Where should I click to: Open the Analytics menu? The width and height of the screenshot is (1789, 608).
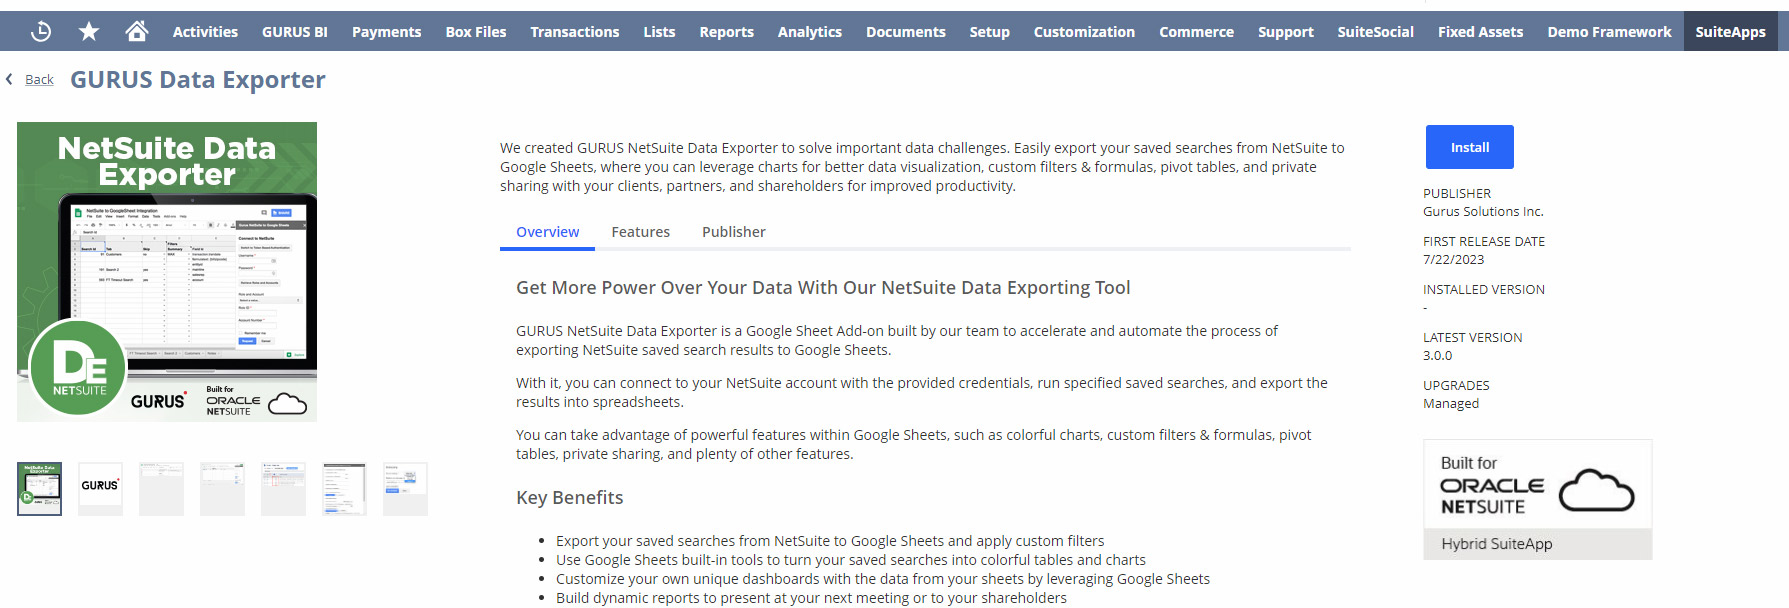[809, 31]
